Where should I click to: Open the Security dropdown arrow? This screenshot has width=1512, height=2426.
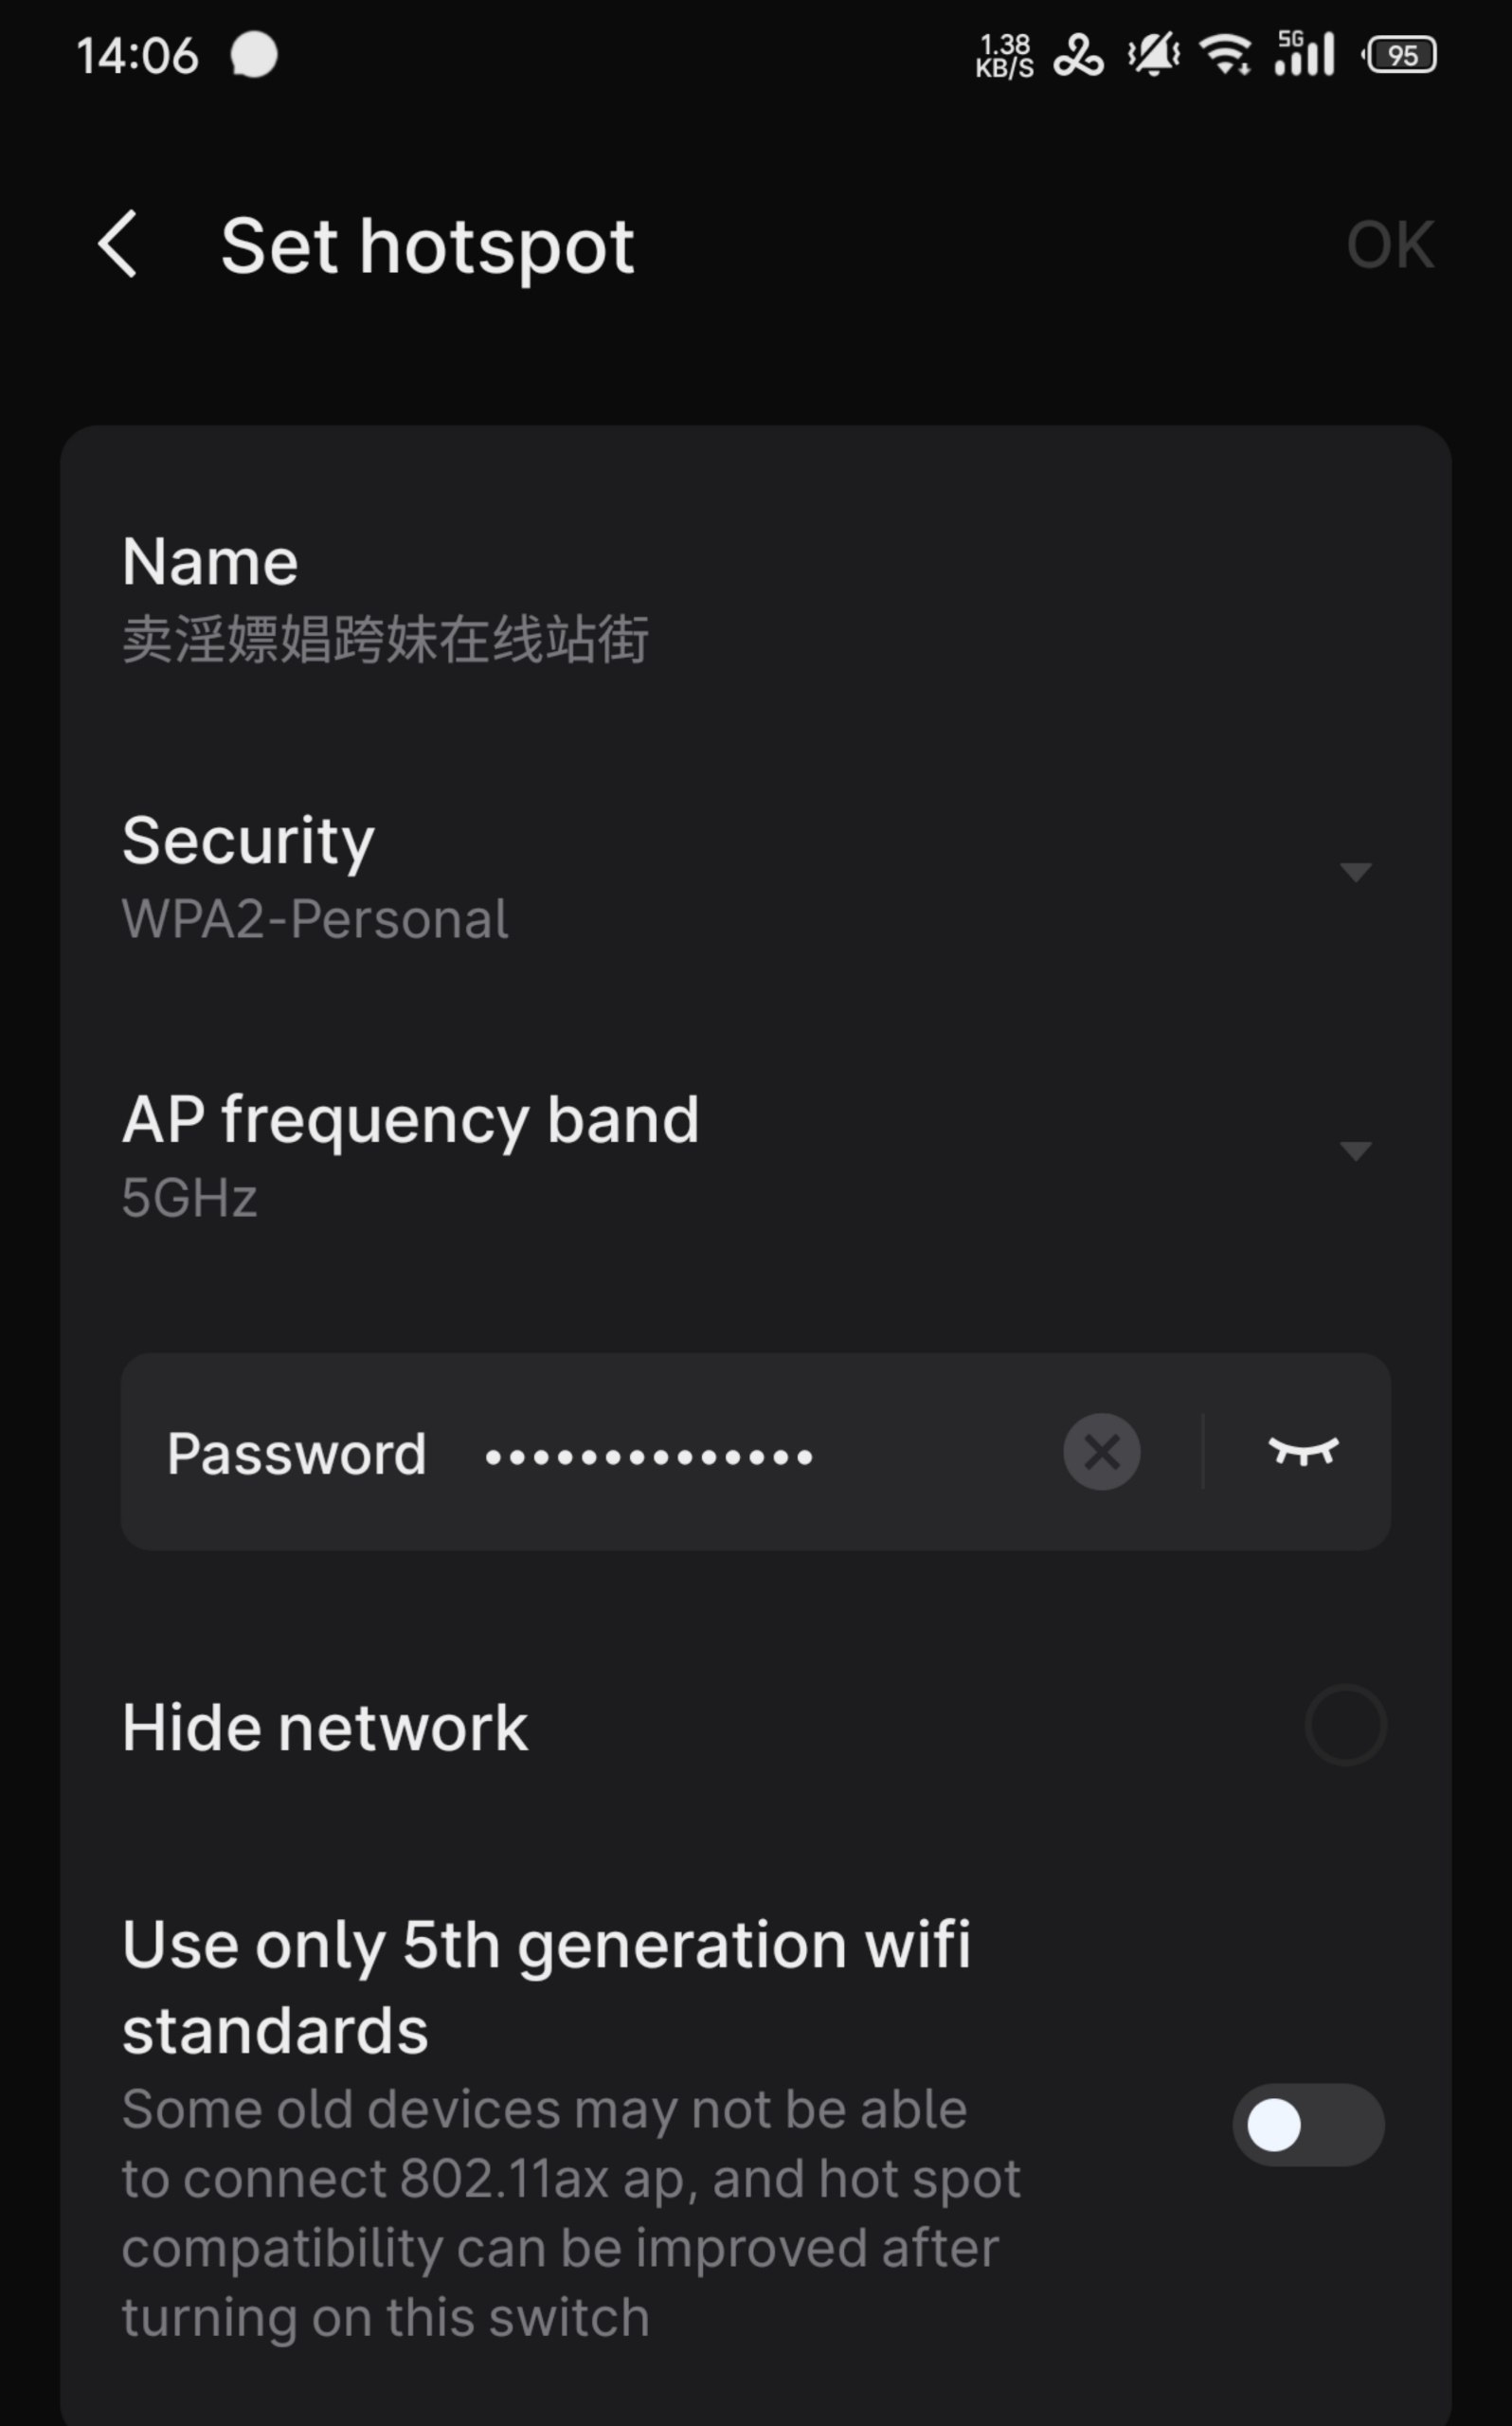(x=1355, y=873)
